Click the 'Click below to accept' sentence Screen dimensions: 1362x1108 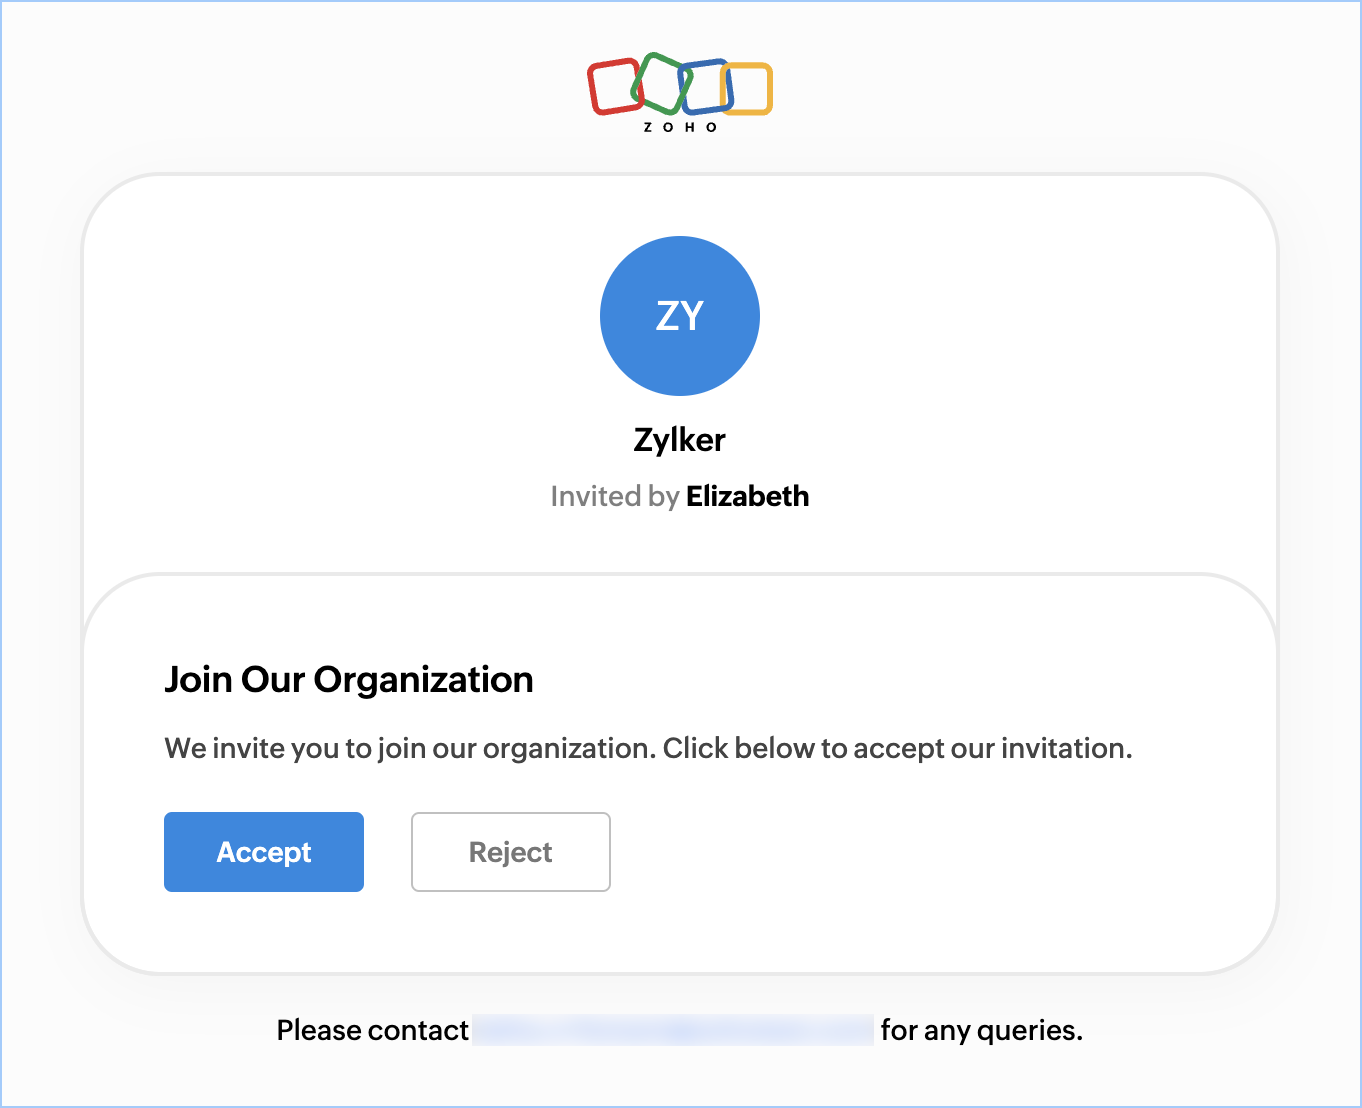898,749
